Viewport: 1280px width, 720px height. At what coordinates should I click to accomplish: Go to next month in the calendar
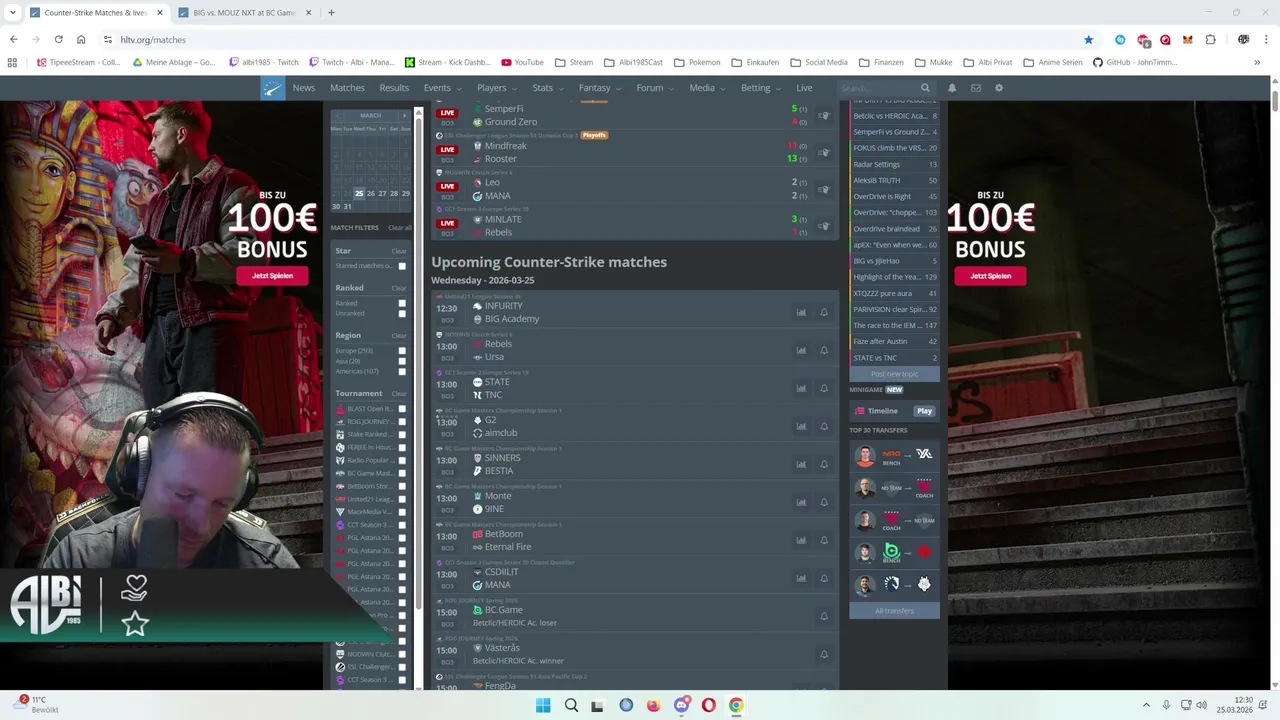click(405, 115)
